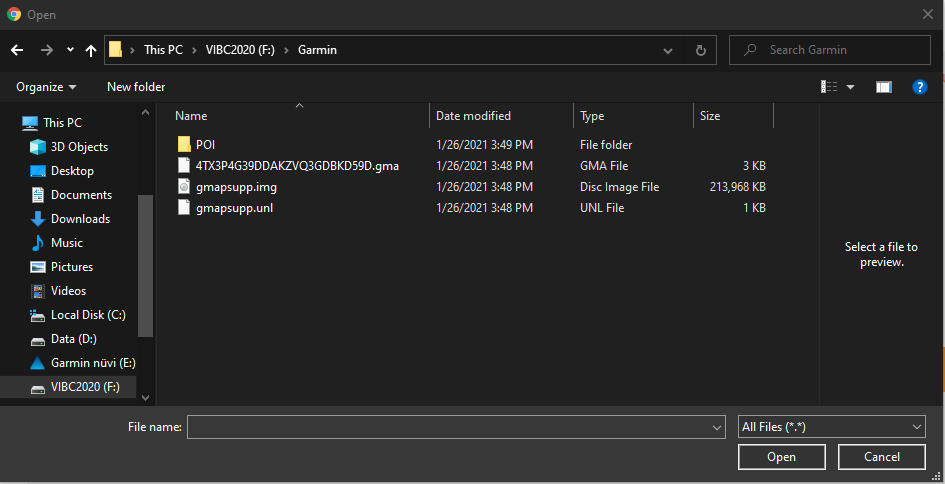Expand File name history dropdown
The width and height of the screenshot is (945, 484).
pos(717,427)
